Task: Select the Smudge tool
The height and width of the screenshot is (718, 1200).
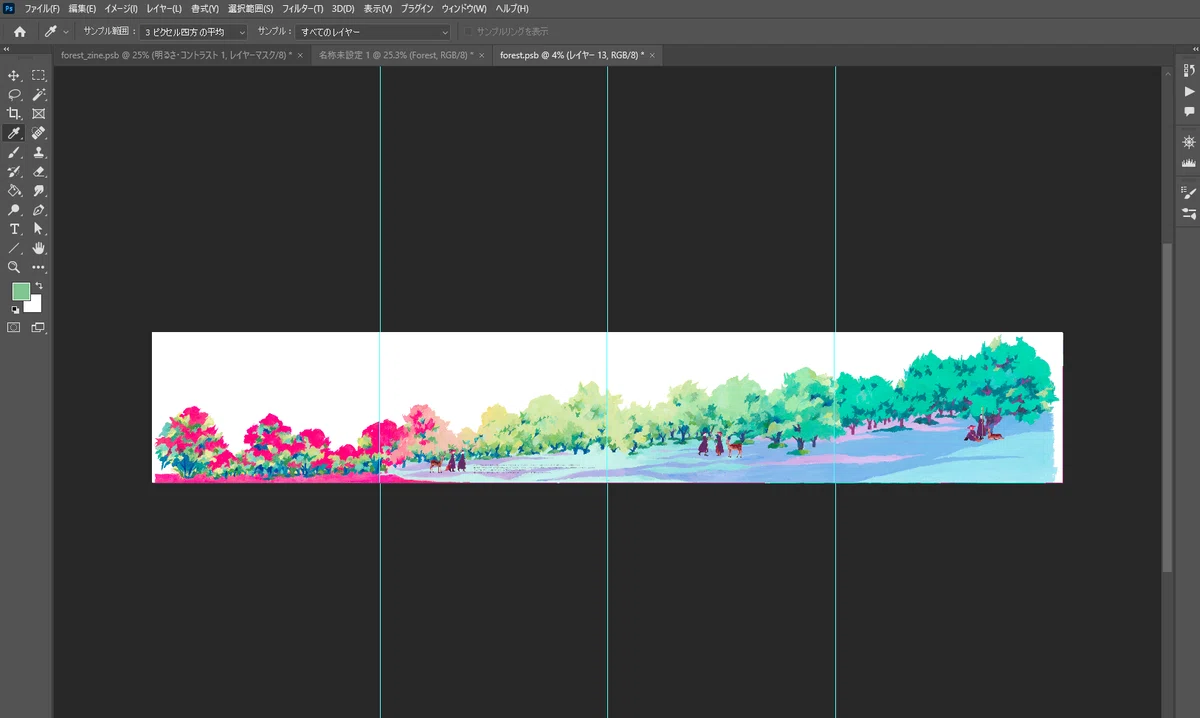Action: [x=39, y=191]
